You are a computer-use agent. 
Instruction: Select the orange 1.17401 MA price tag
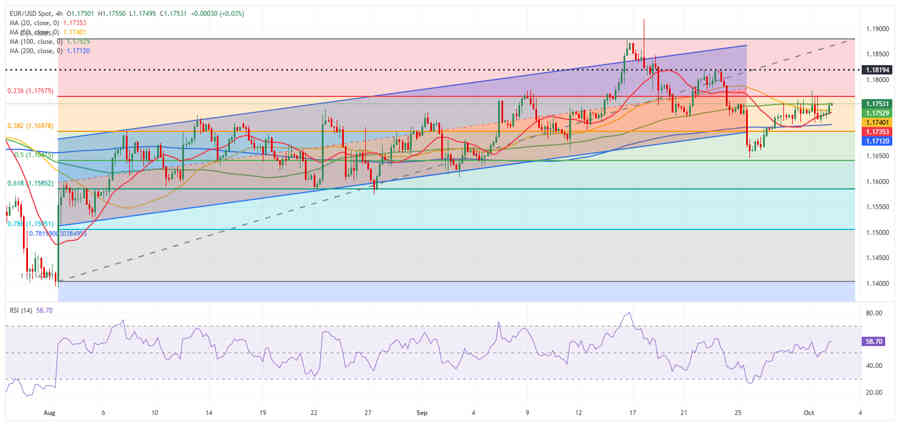coord(877,122)
